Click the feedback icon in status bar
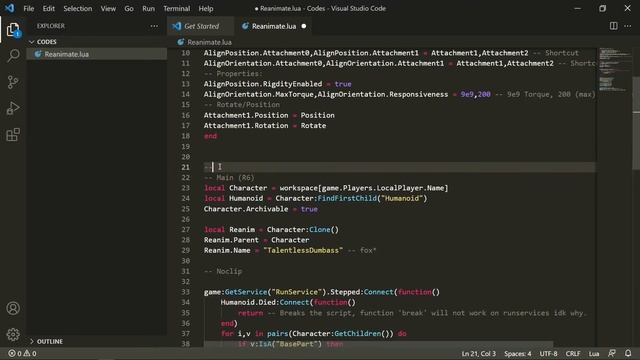640x360 pixels. coord(612,353)
